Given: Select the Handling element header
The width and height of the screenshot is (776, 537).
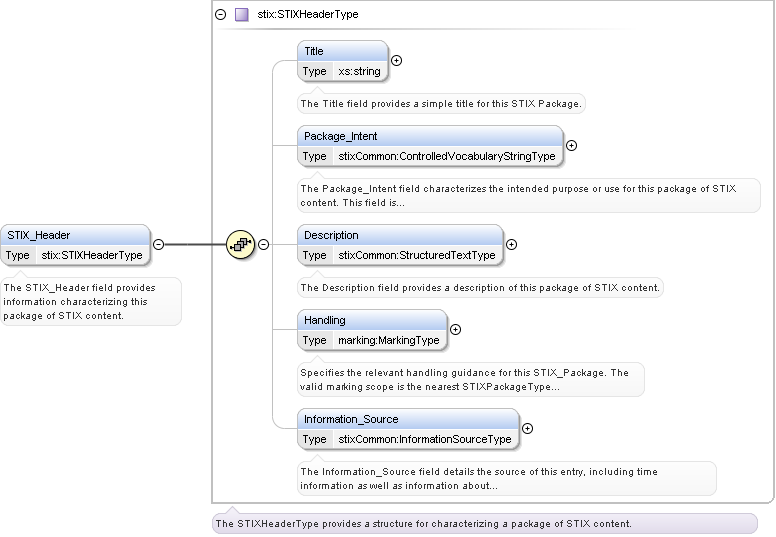Looking at the screenshot, I should (372, 320).
